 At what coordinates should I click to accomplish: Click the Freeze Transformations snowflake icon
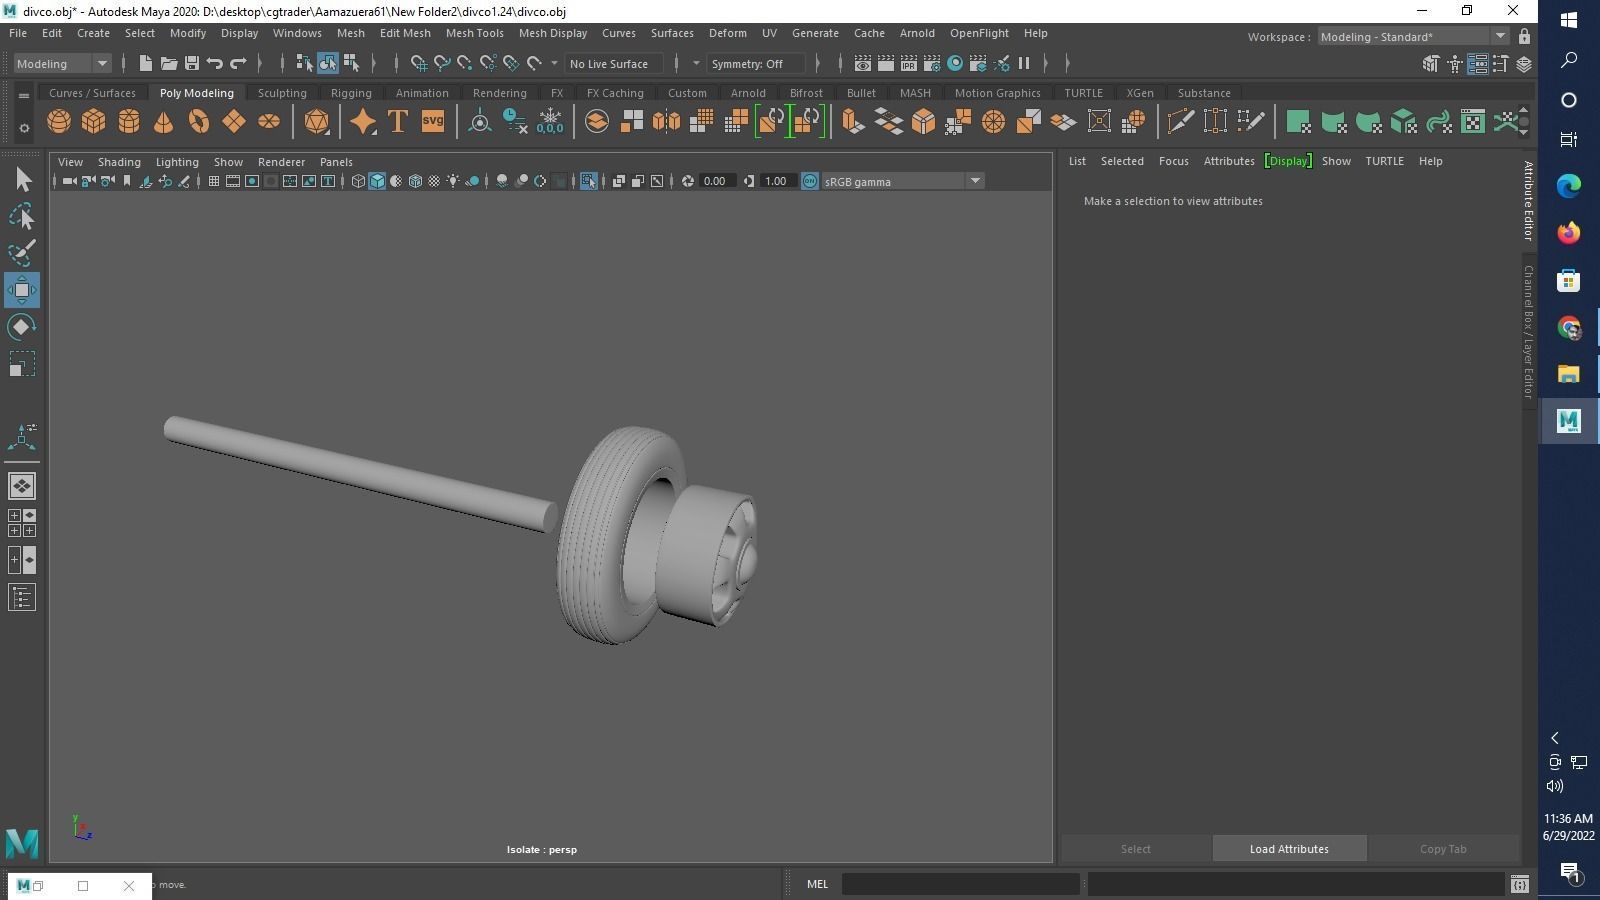(550, 122)
